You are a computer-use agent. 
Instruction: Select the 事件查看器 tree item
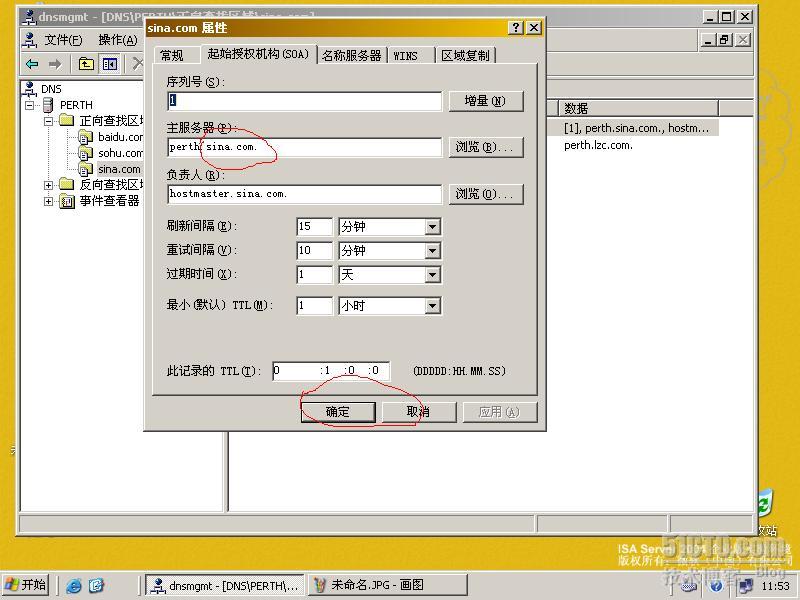[109, 201]
